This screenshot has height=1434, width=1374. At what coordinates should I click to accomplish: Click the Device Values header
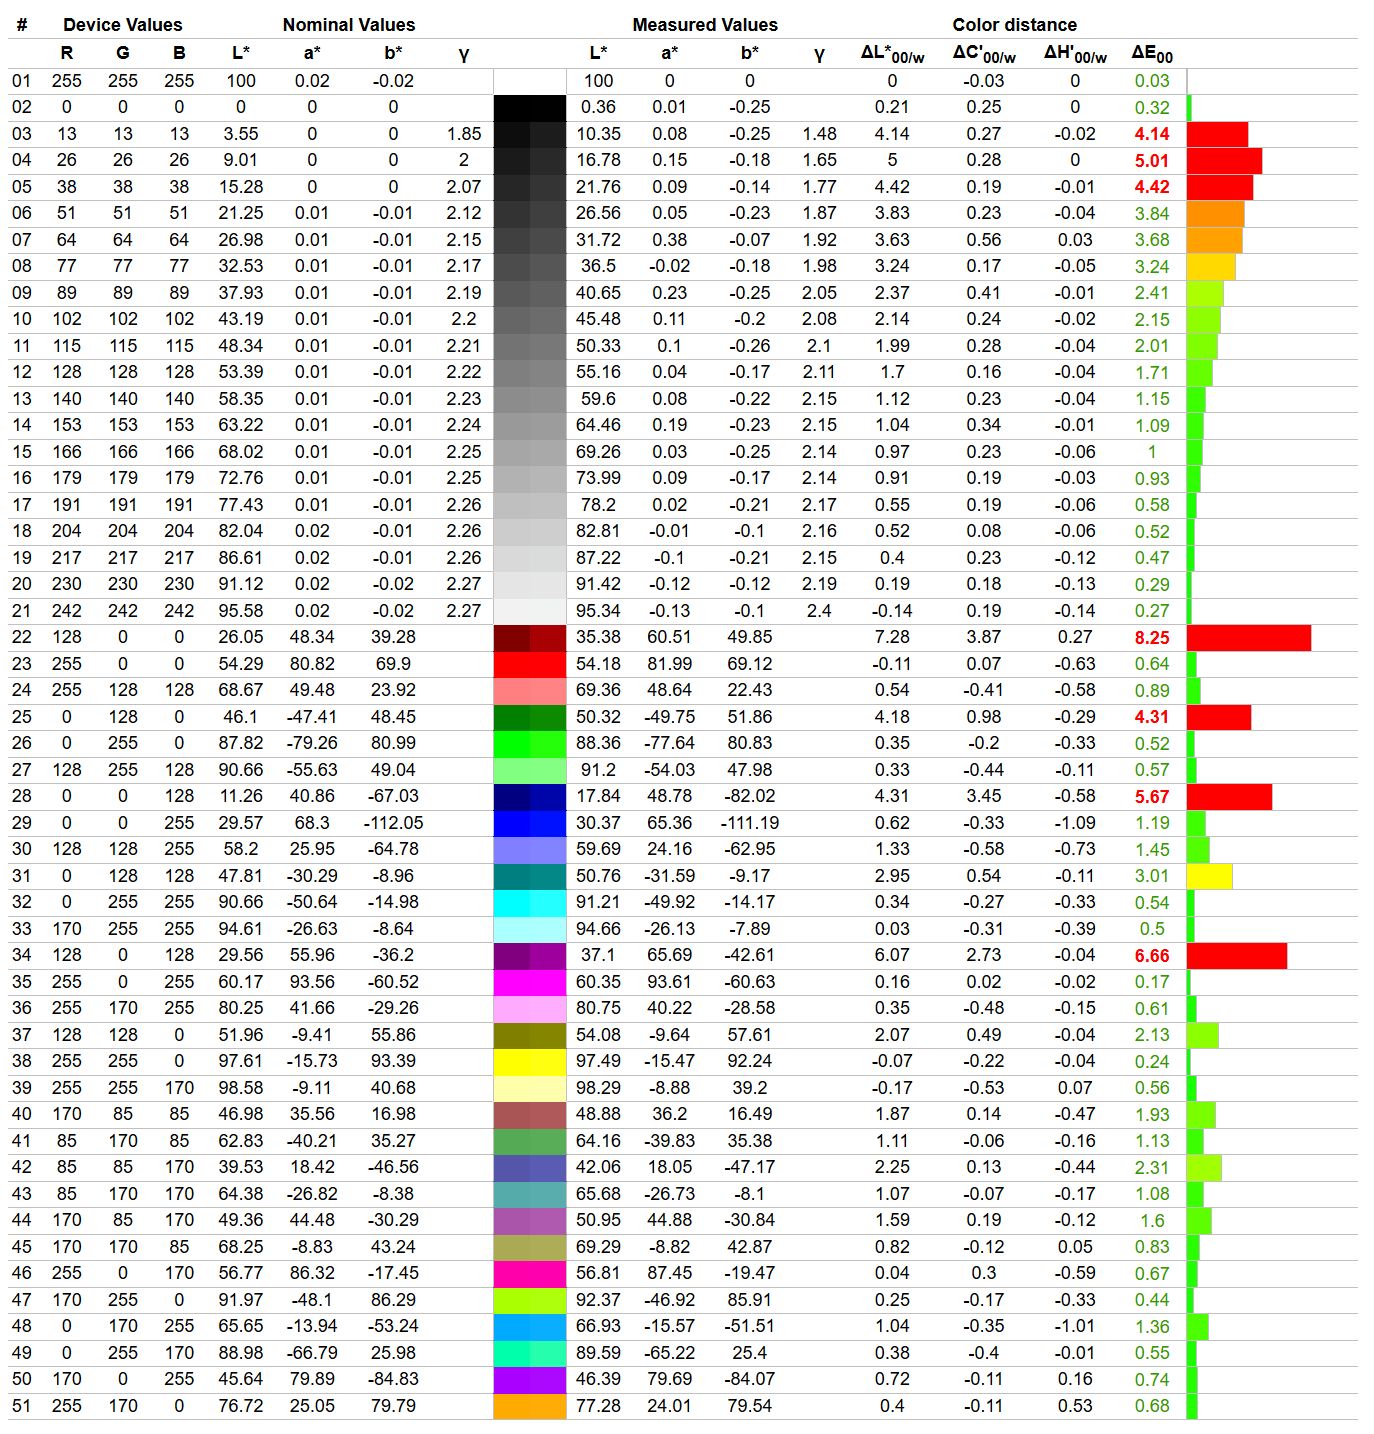pyautogui.click(x=122, y=25)
